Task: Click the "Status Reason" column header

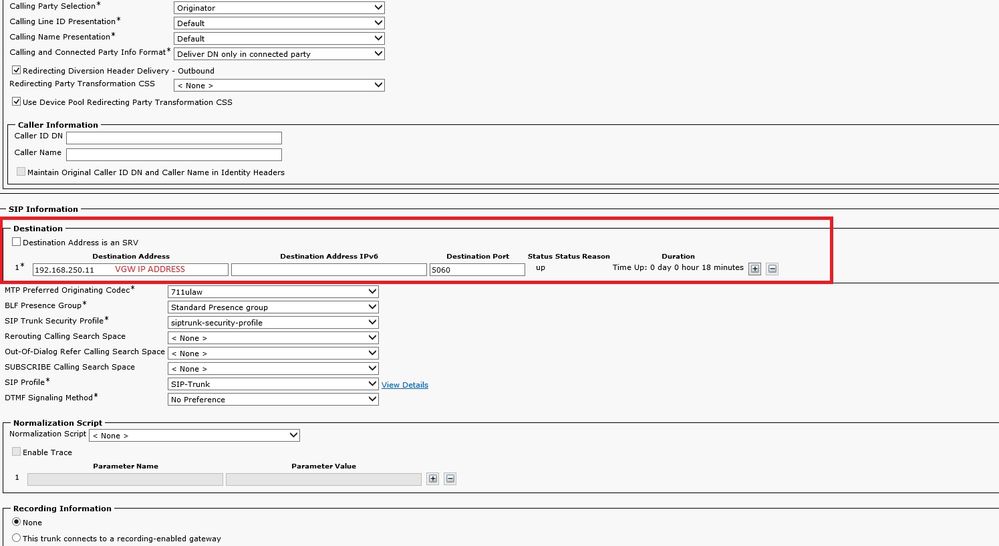Action: pyautogui.click(x=582, y=256)
